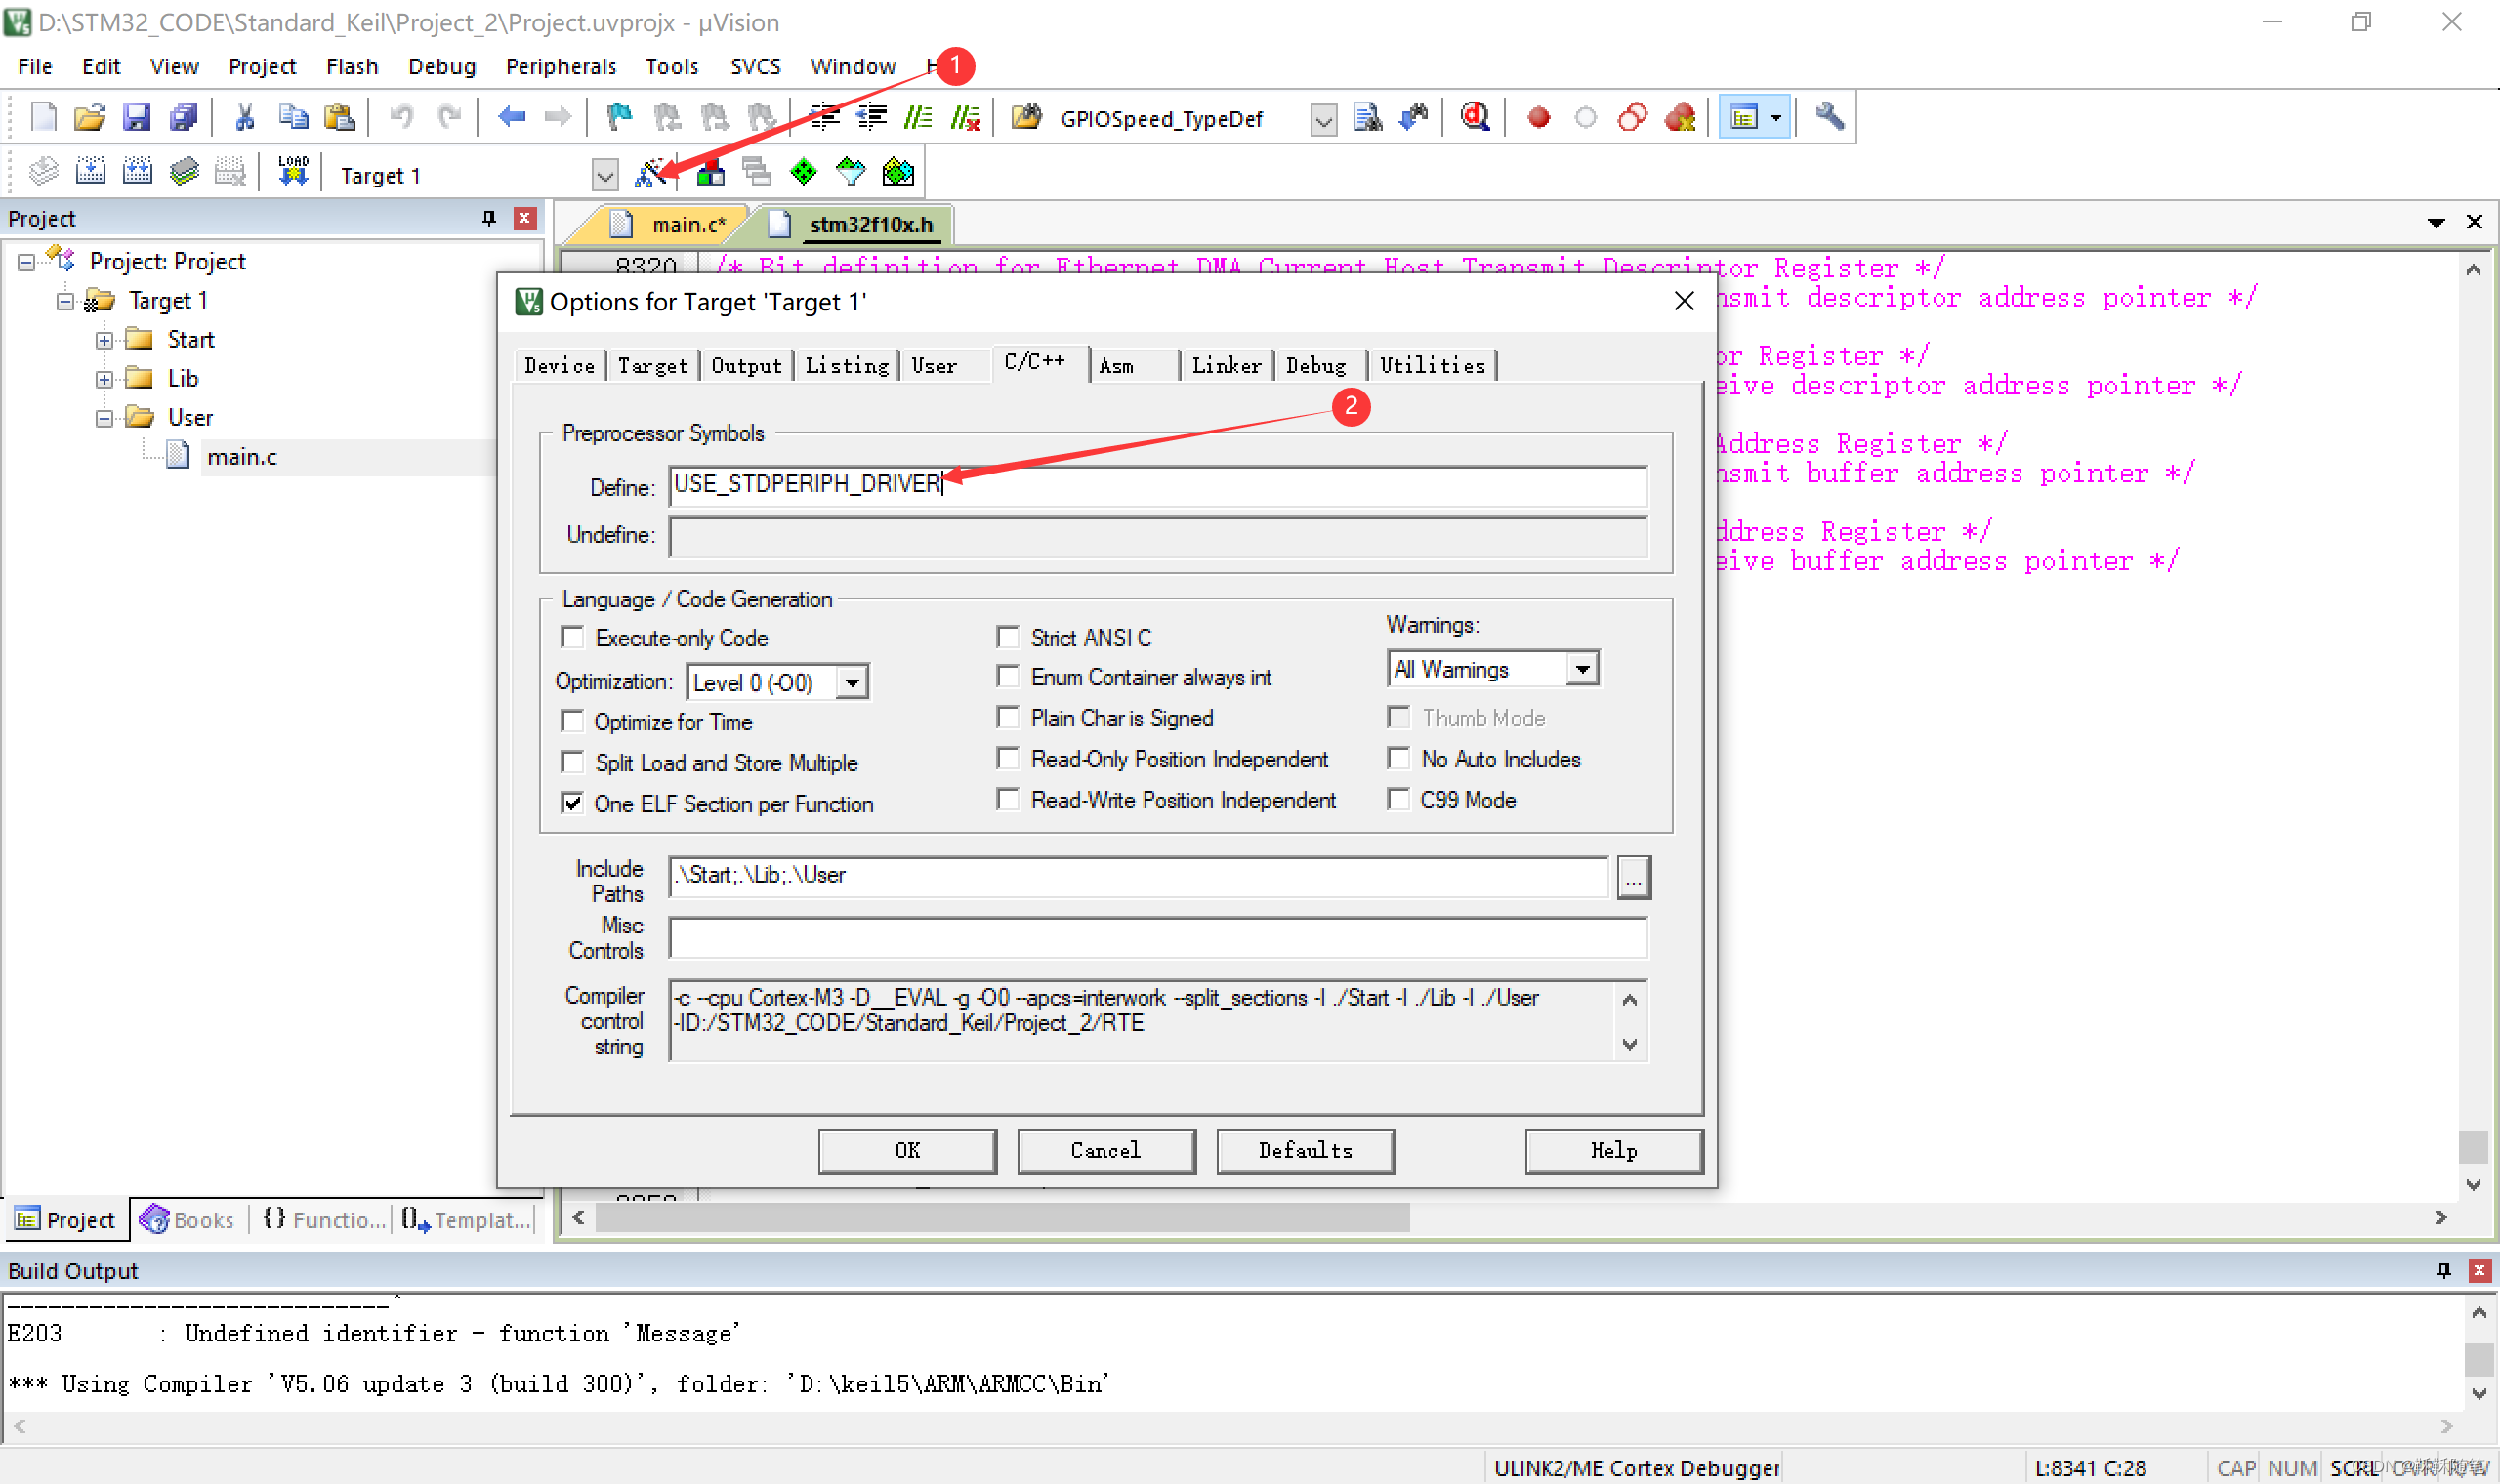2500x1484 pixels.
Task: Expand the Lib folder in the project tree
Action: [104, 379]
